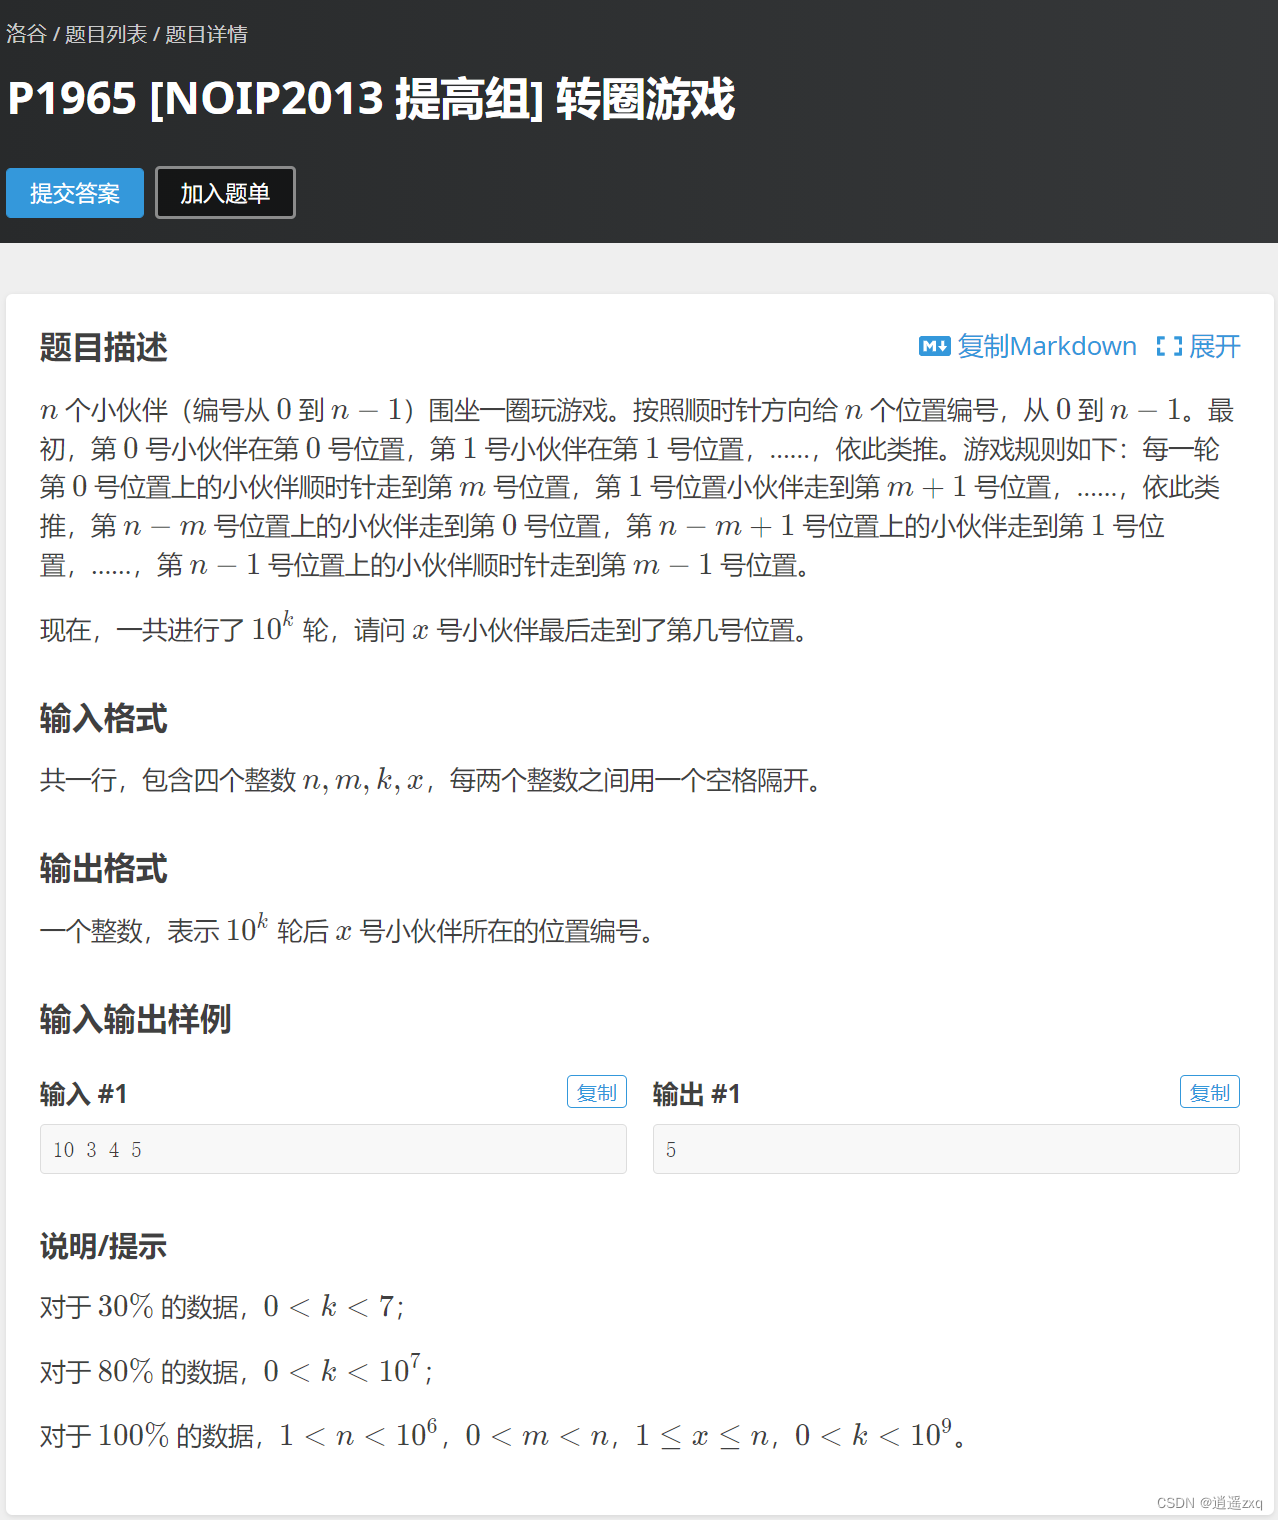This screenshot has height=1520, width=1278.
Task: Click the problem title P1965 转圈游戏
Action: pos(369,100)
